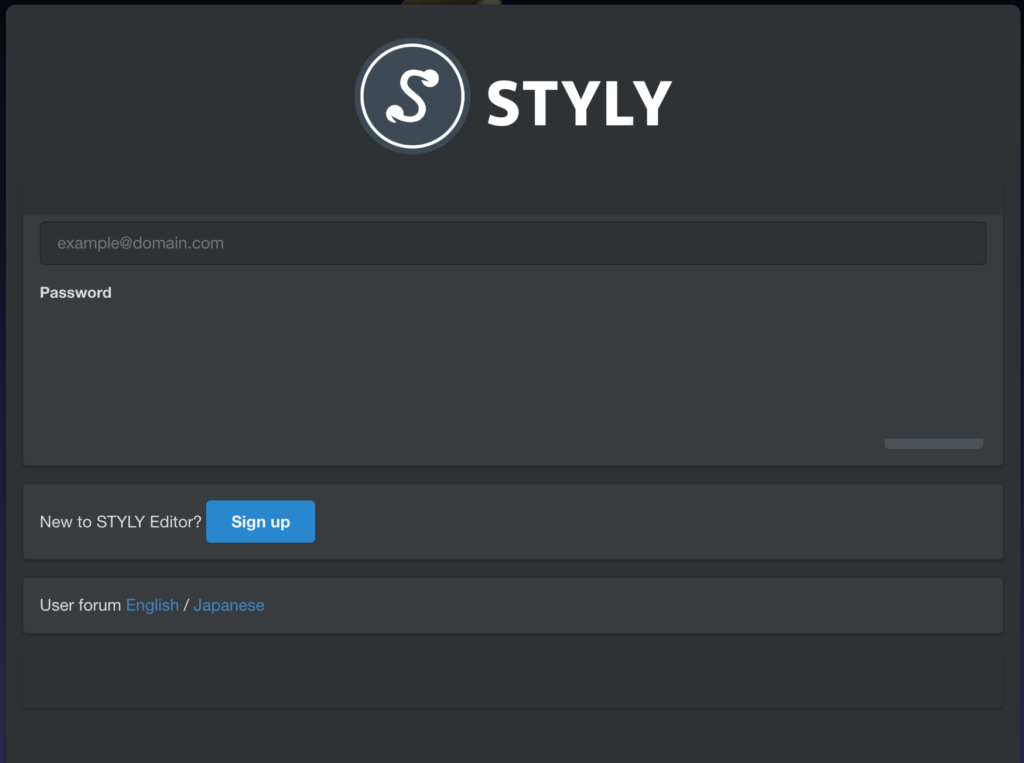Click the New to STYLY Editor? text
The width and height of the screenshot is (1024, 763).
point(121,521)
